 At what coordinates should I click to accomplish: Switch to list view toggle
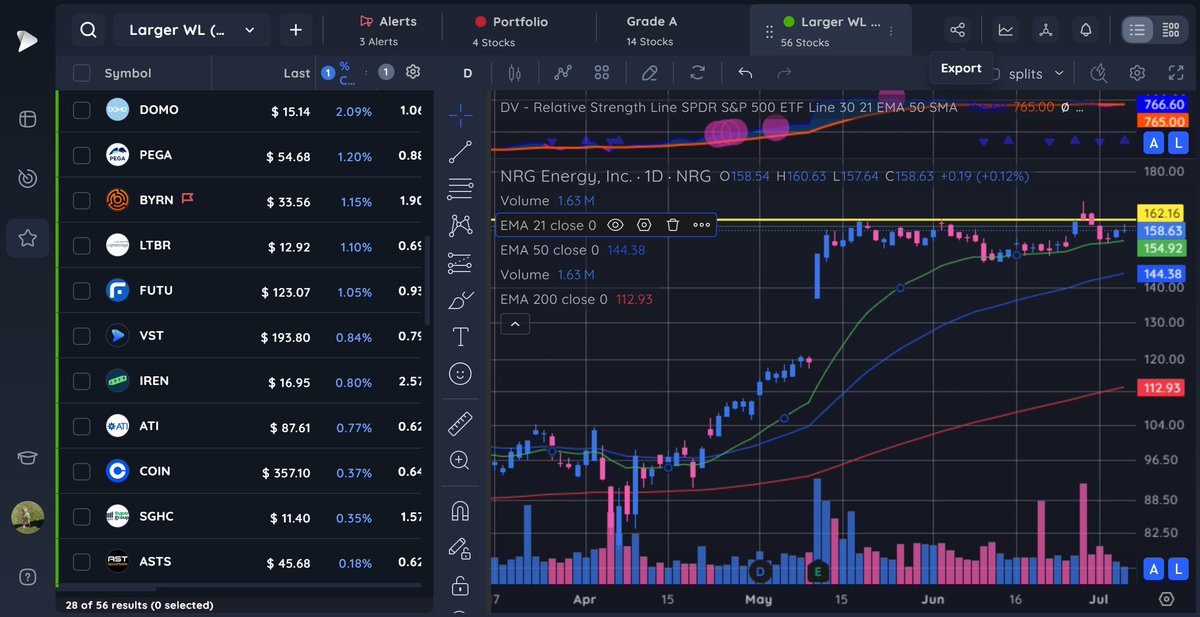[x=1137, y=30]
